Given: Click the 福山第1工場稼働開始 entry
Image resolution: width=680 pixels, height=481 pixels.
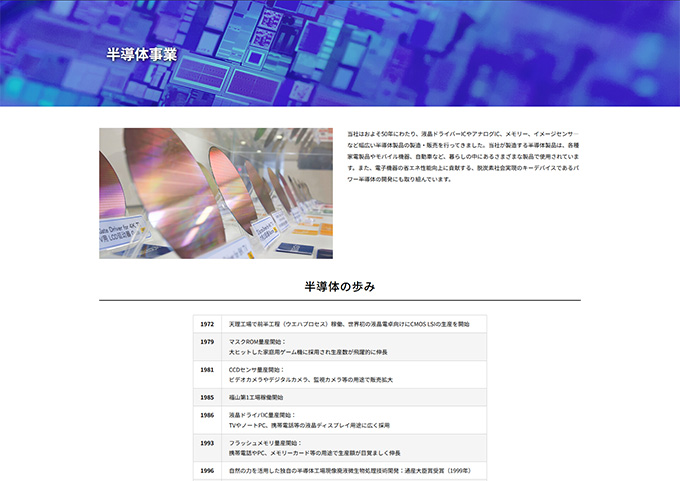Looking at the screenshot, I should click(x=256, y=397).
